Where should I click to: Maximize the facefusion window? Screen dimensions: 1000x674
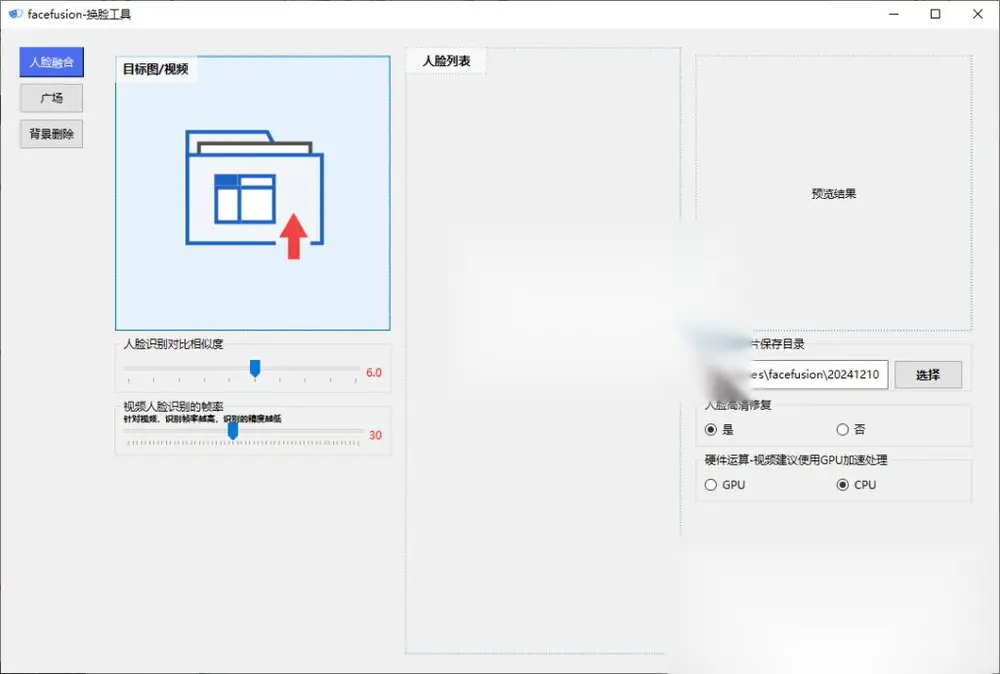[x=935, y=14]
